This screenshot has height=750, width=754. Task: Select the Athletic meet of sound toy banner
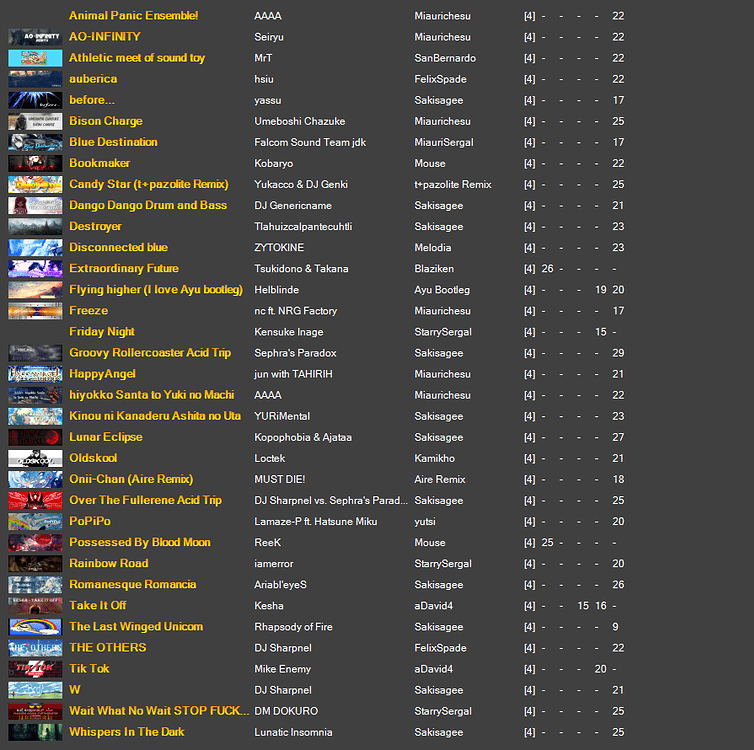click(35, 58)
